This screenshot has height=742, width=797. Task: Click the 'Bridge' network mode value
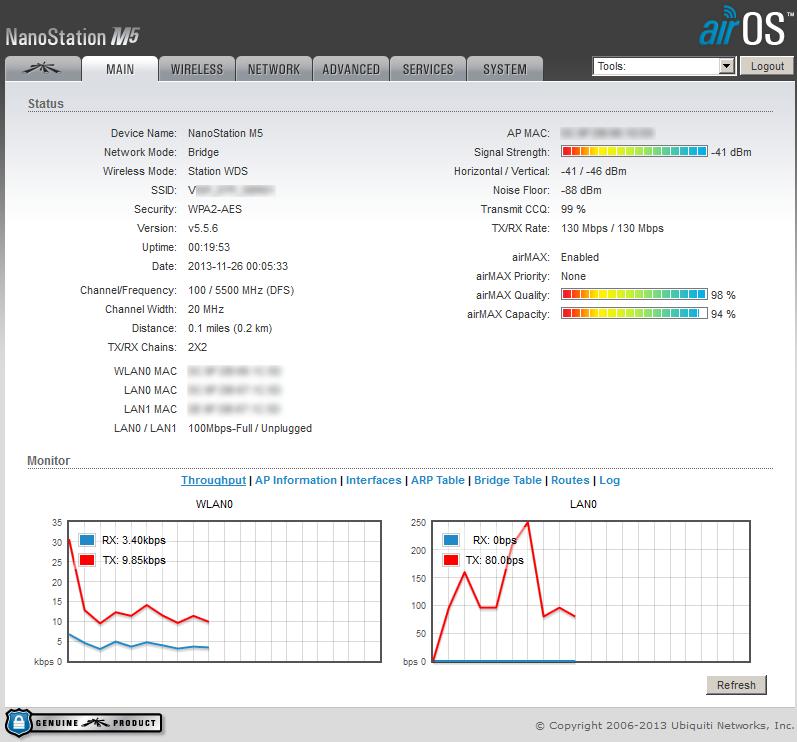(x=203, y=152)
